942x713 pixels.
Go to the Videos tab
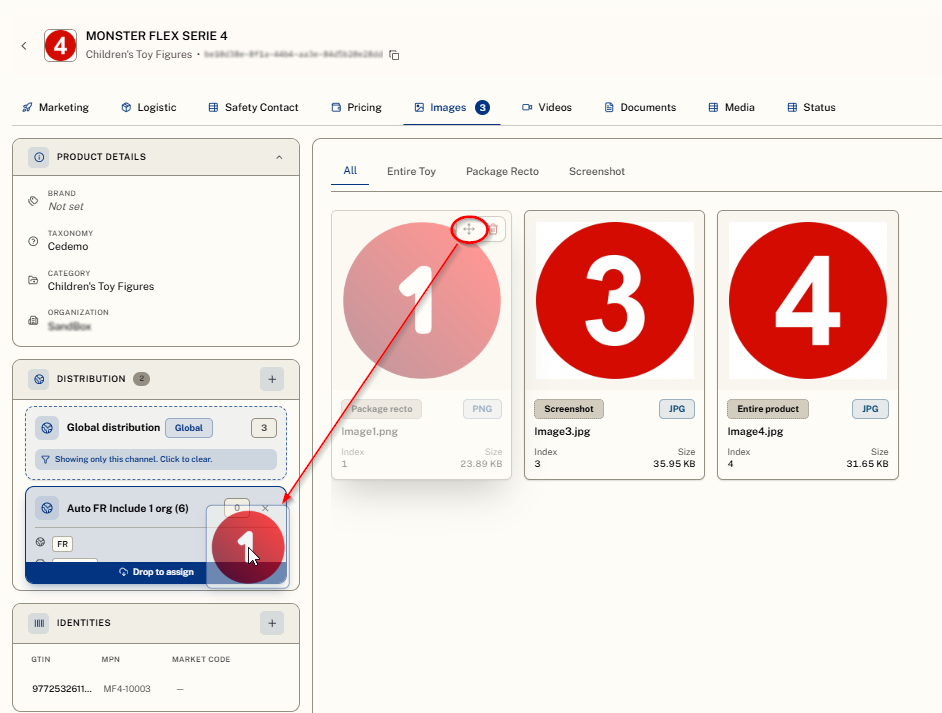point(547,108)
